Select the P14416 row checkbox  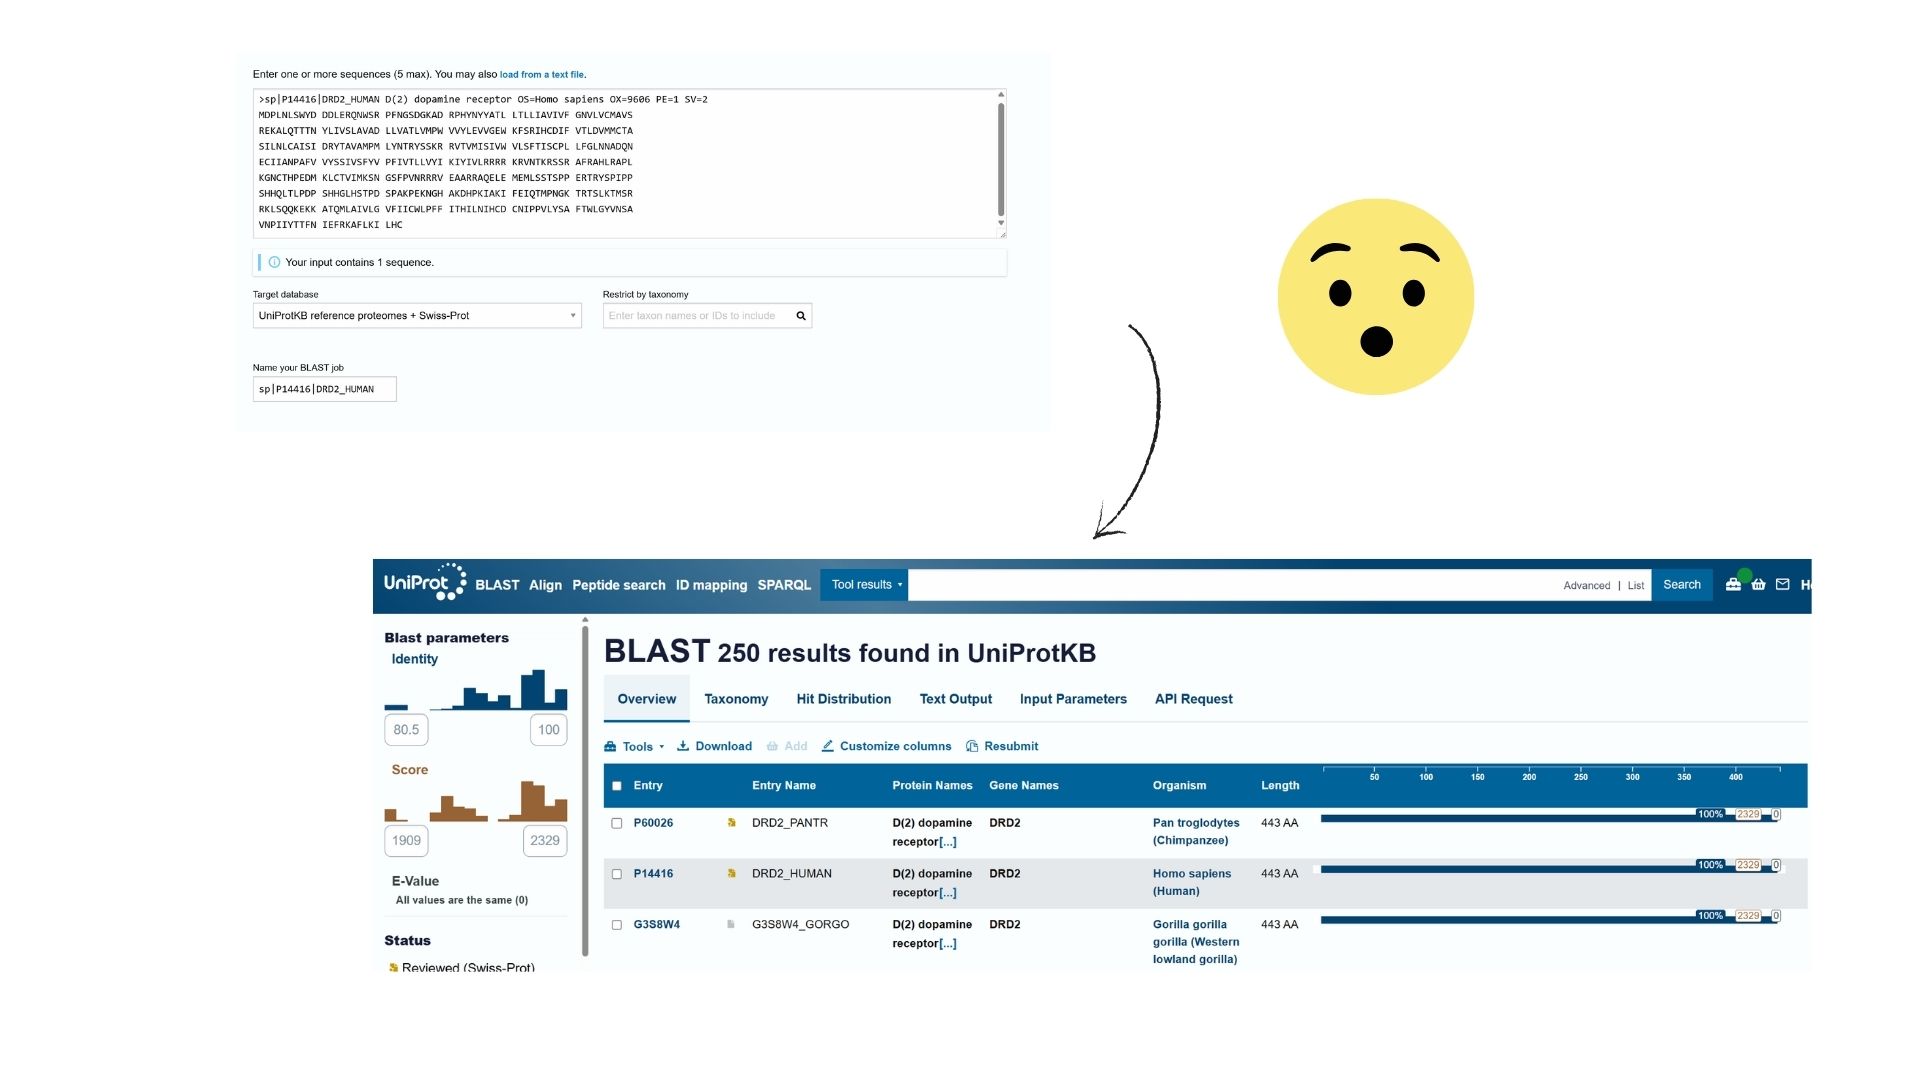pyautogui.click(x=617, y=875)
